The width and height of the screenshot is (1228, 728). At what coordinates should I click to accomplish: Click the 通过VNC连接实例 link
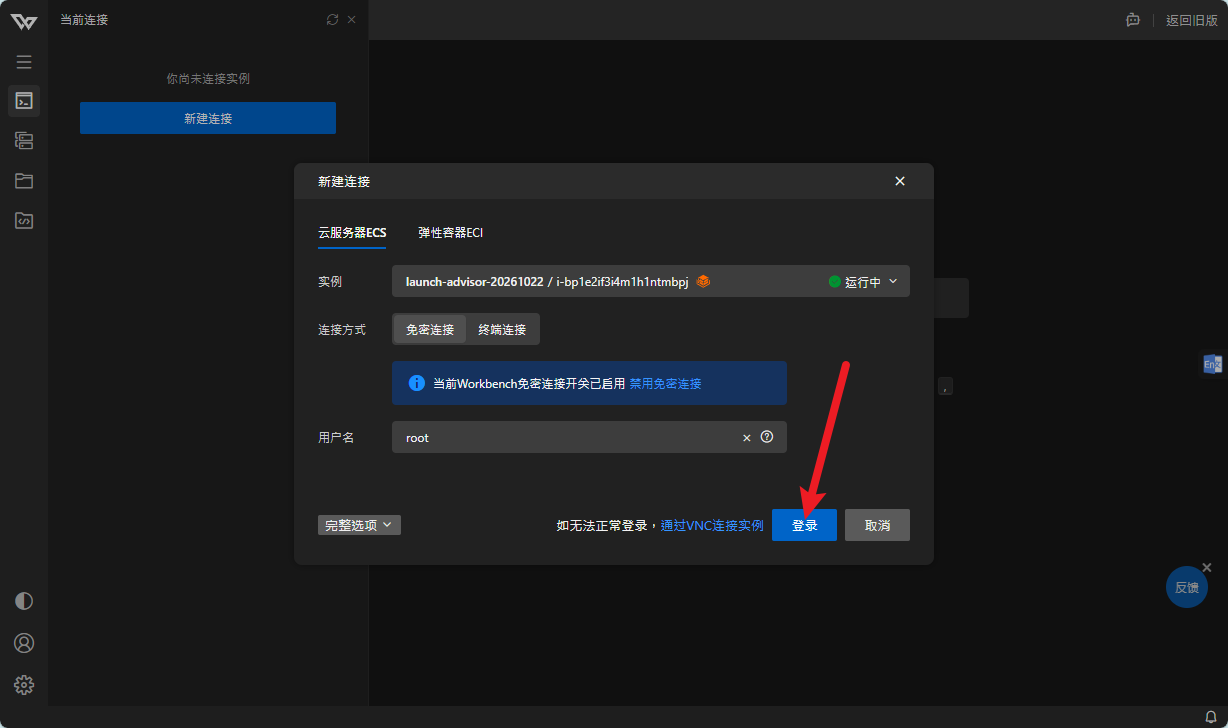(x=712, y=525)
